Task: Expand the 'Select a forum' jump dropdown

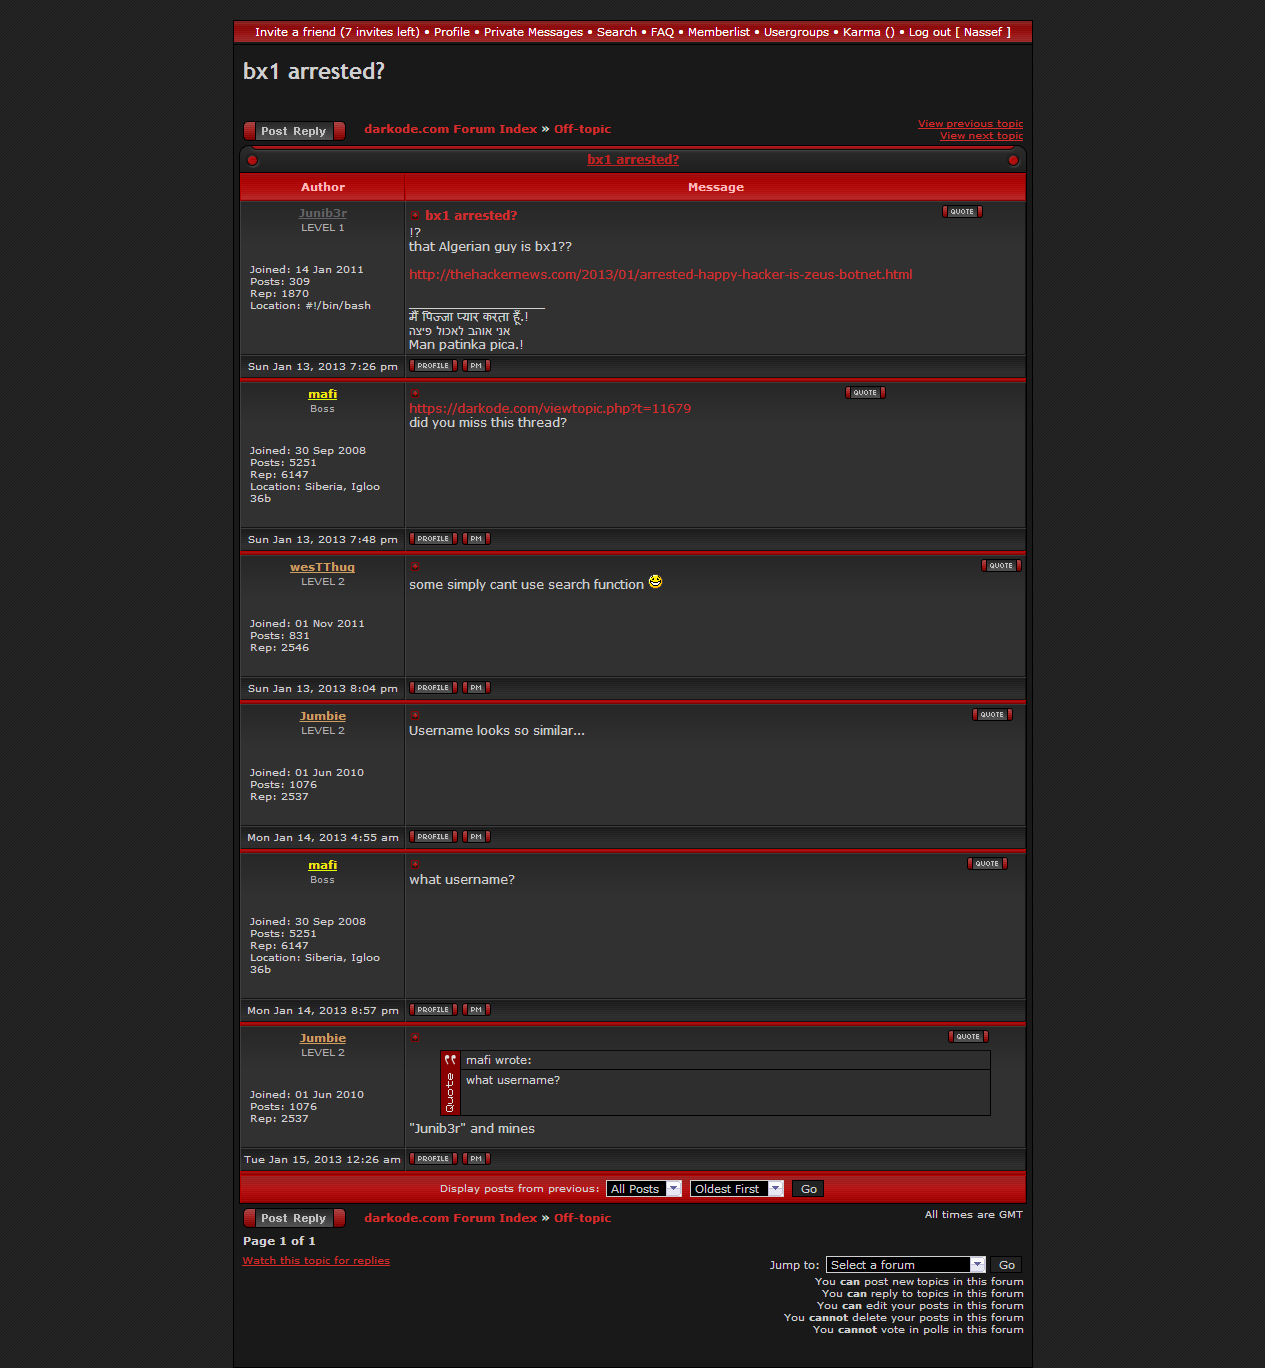Action: [905, 1265]
